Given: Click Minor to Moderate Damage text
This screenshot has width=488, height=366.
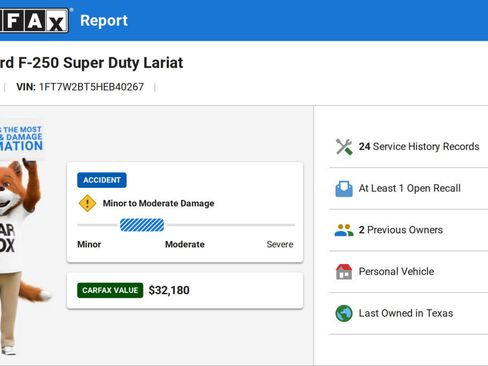Looking at the screenshot, I should coord(158,203).
